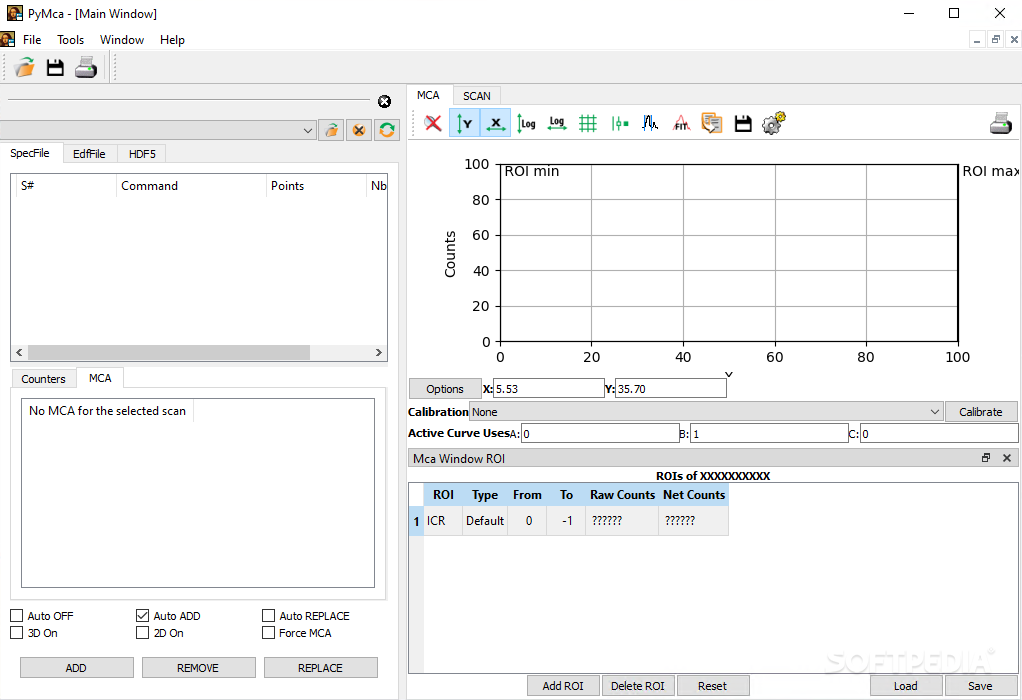Click the REMOVE button
The image size is (1022, 700).
pos(198,668)
